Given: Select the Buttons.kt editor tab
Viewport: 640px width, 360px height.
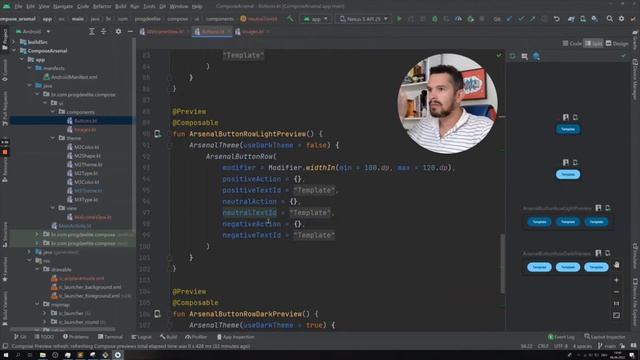Looking at the screenshot, I should tap(212, 31).
